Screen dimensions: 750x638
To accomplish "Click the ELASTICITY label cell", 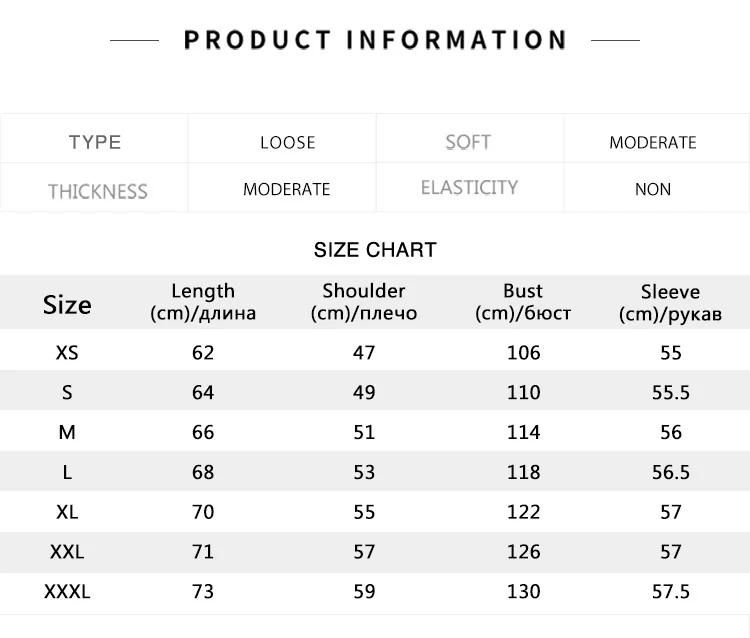I will pos(469,188).
